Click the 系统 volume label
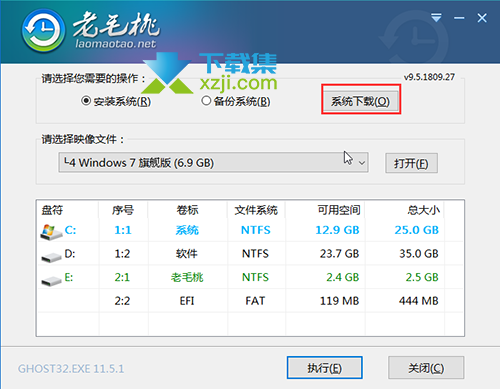Viewport: 500px width, 389px height. (x=187, y=230)
